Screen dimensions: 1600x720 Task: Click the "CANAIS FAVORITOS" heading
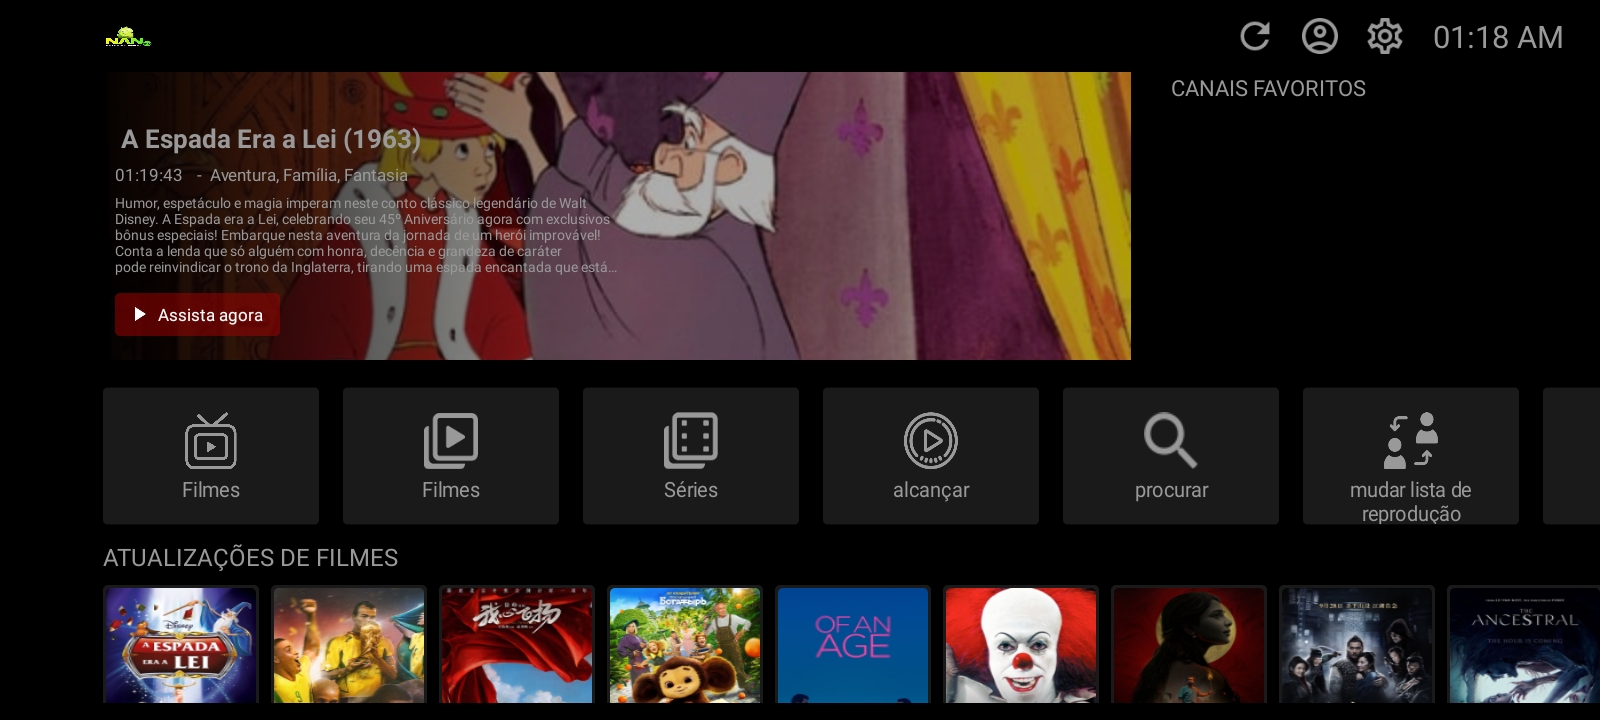[1268, 89]
